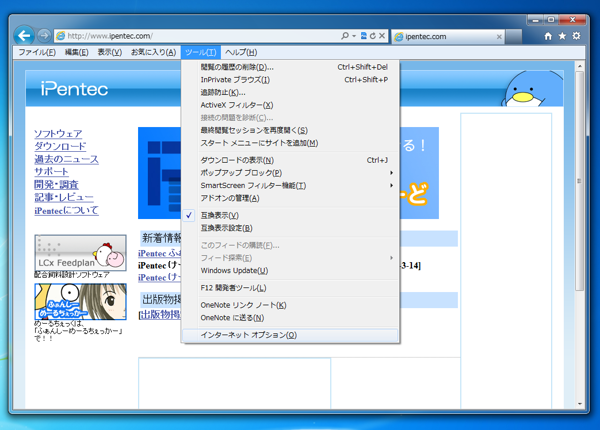Click the compatibility view icon in address bar
Viewport: 600px width, 430px height.
click(x=364, y=36)
